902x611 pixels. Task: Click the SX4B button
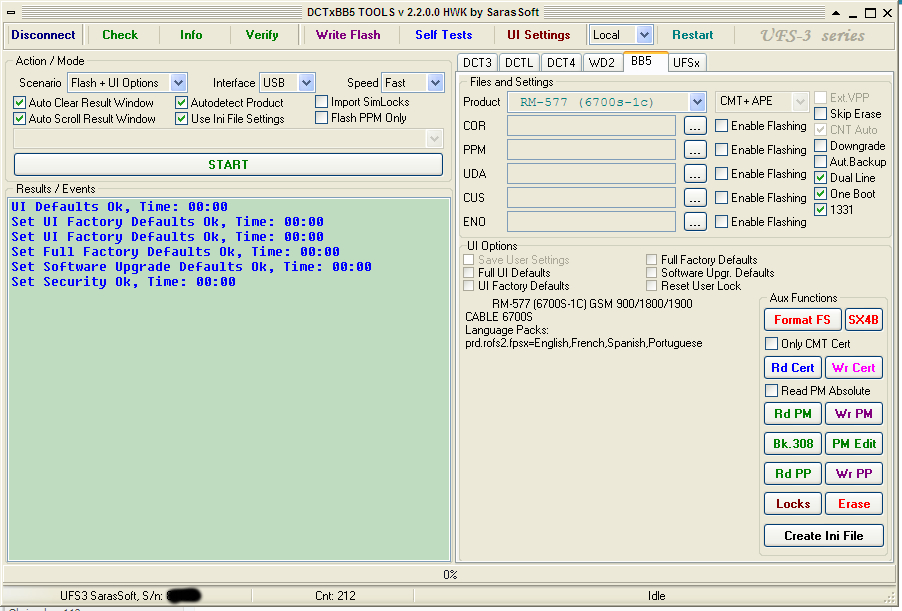coord(863,320)
